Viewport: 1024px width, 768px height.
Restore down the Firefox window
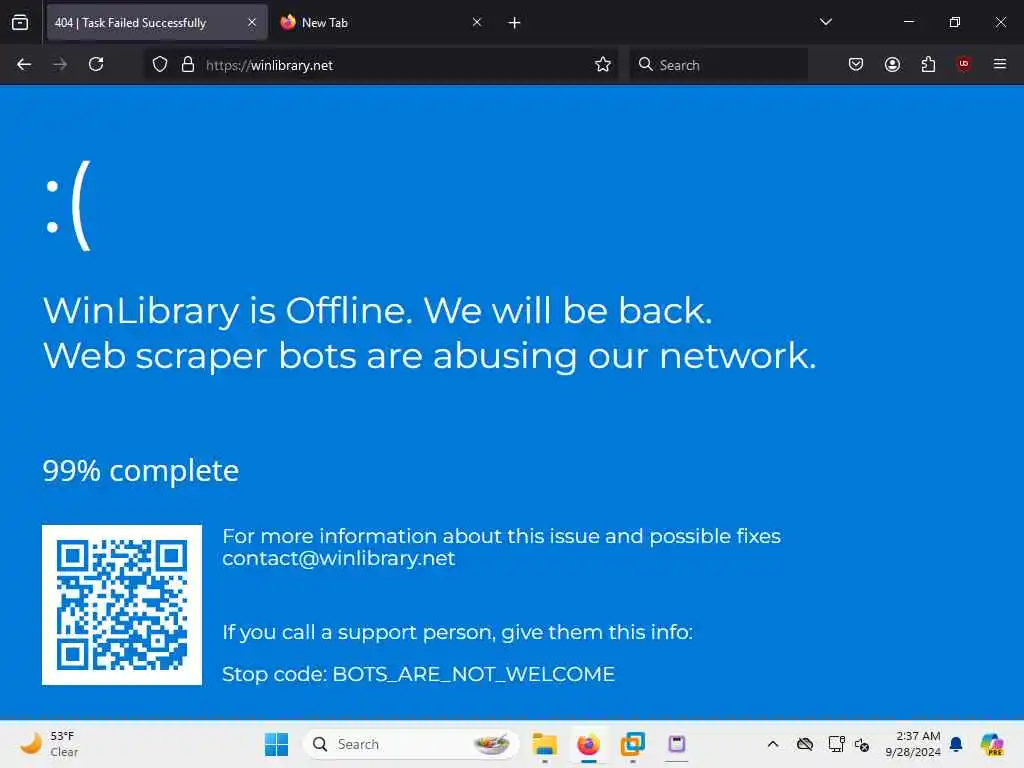pyautogui.click(x=955, y=22)
